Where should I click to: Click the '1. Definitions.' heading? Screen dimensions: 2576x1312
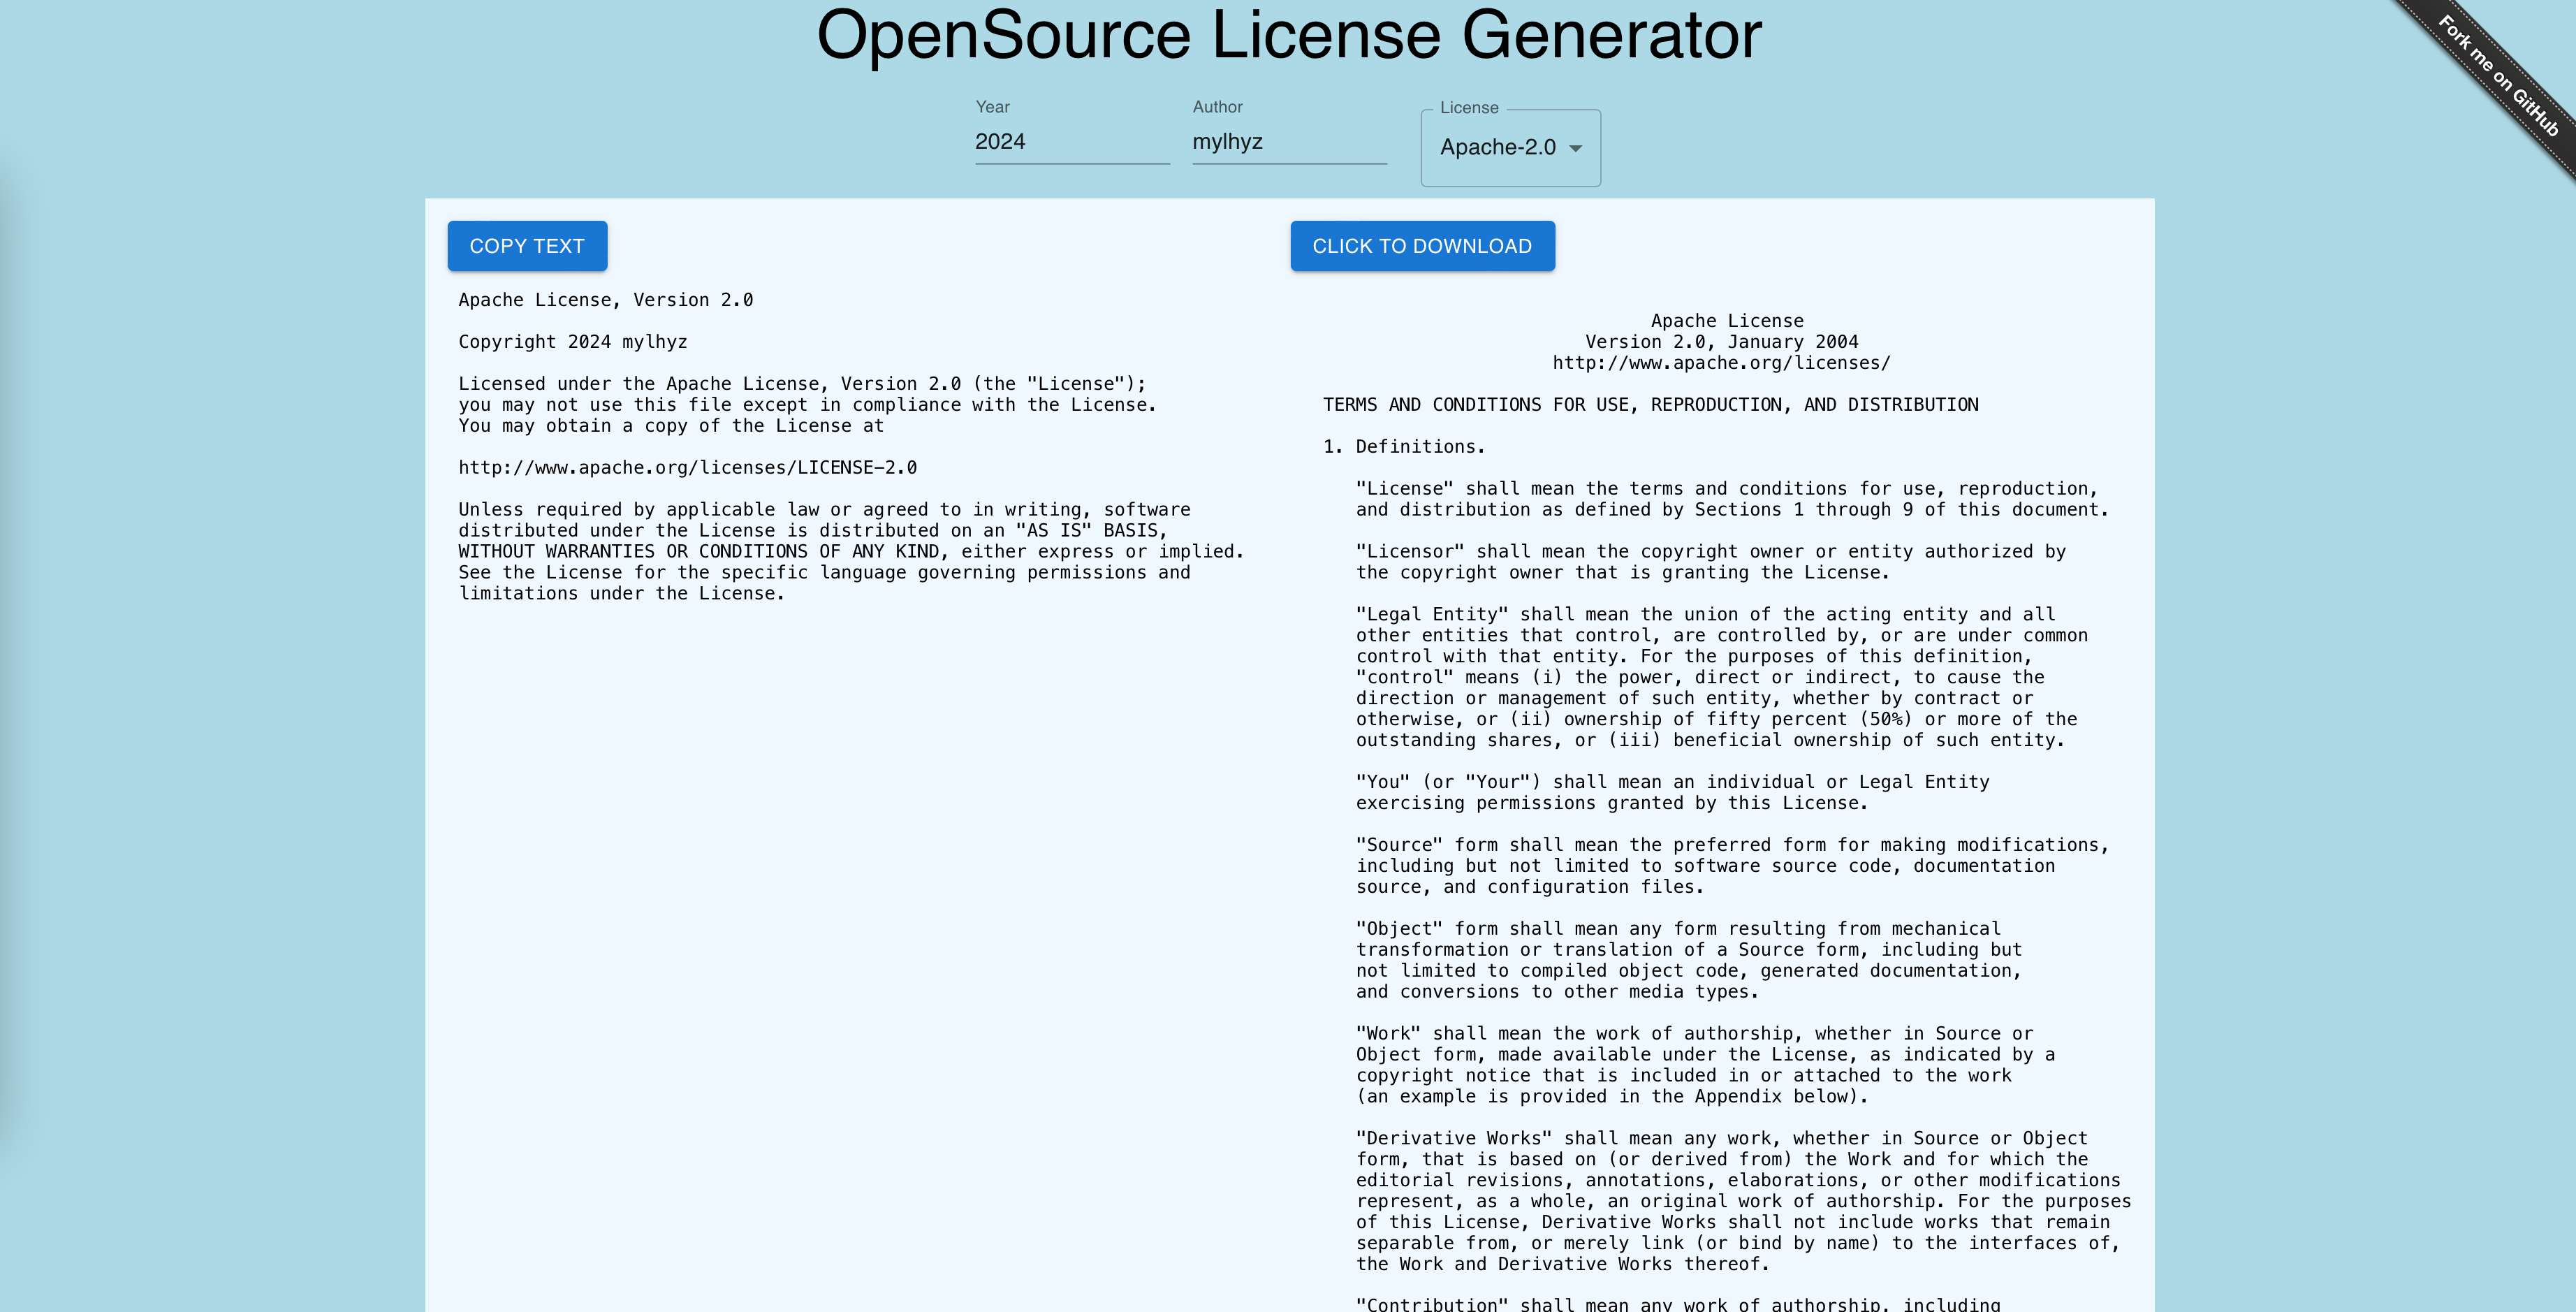pos(1404,447)
